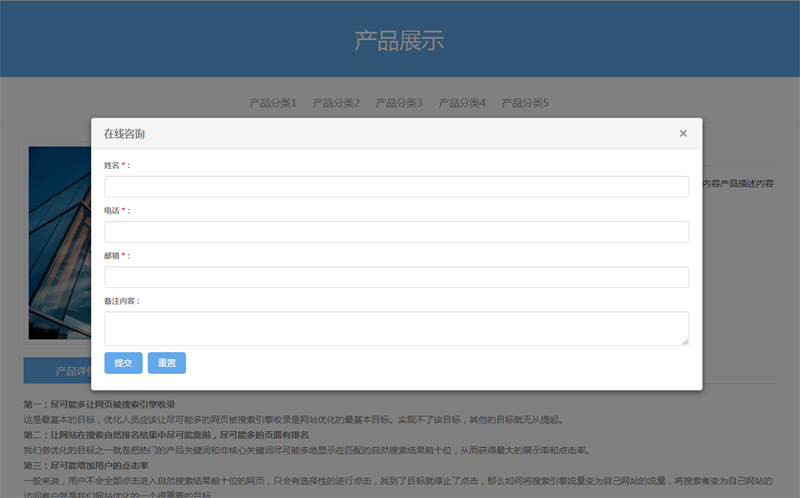The image size is (800, 498).
Task: Open the 产品分类5 nav link
Action: point(524,103)
